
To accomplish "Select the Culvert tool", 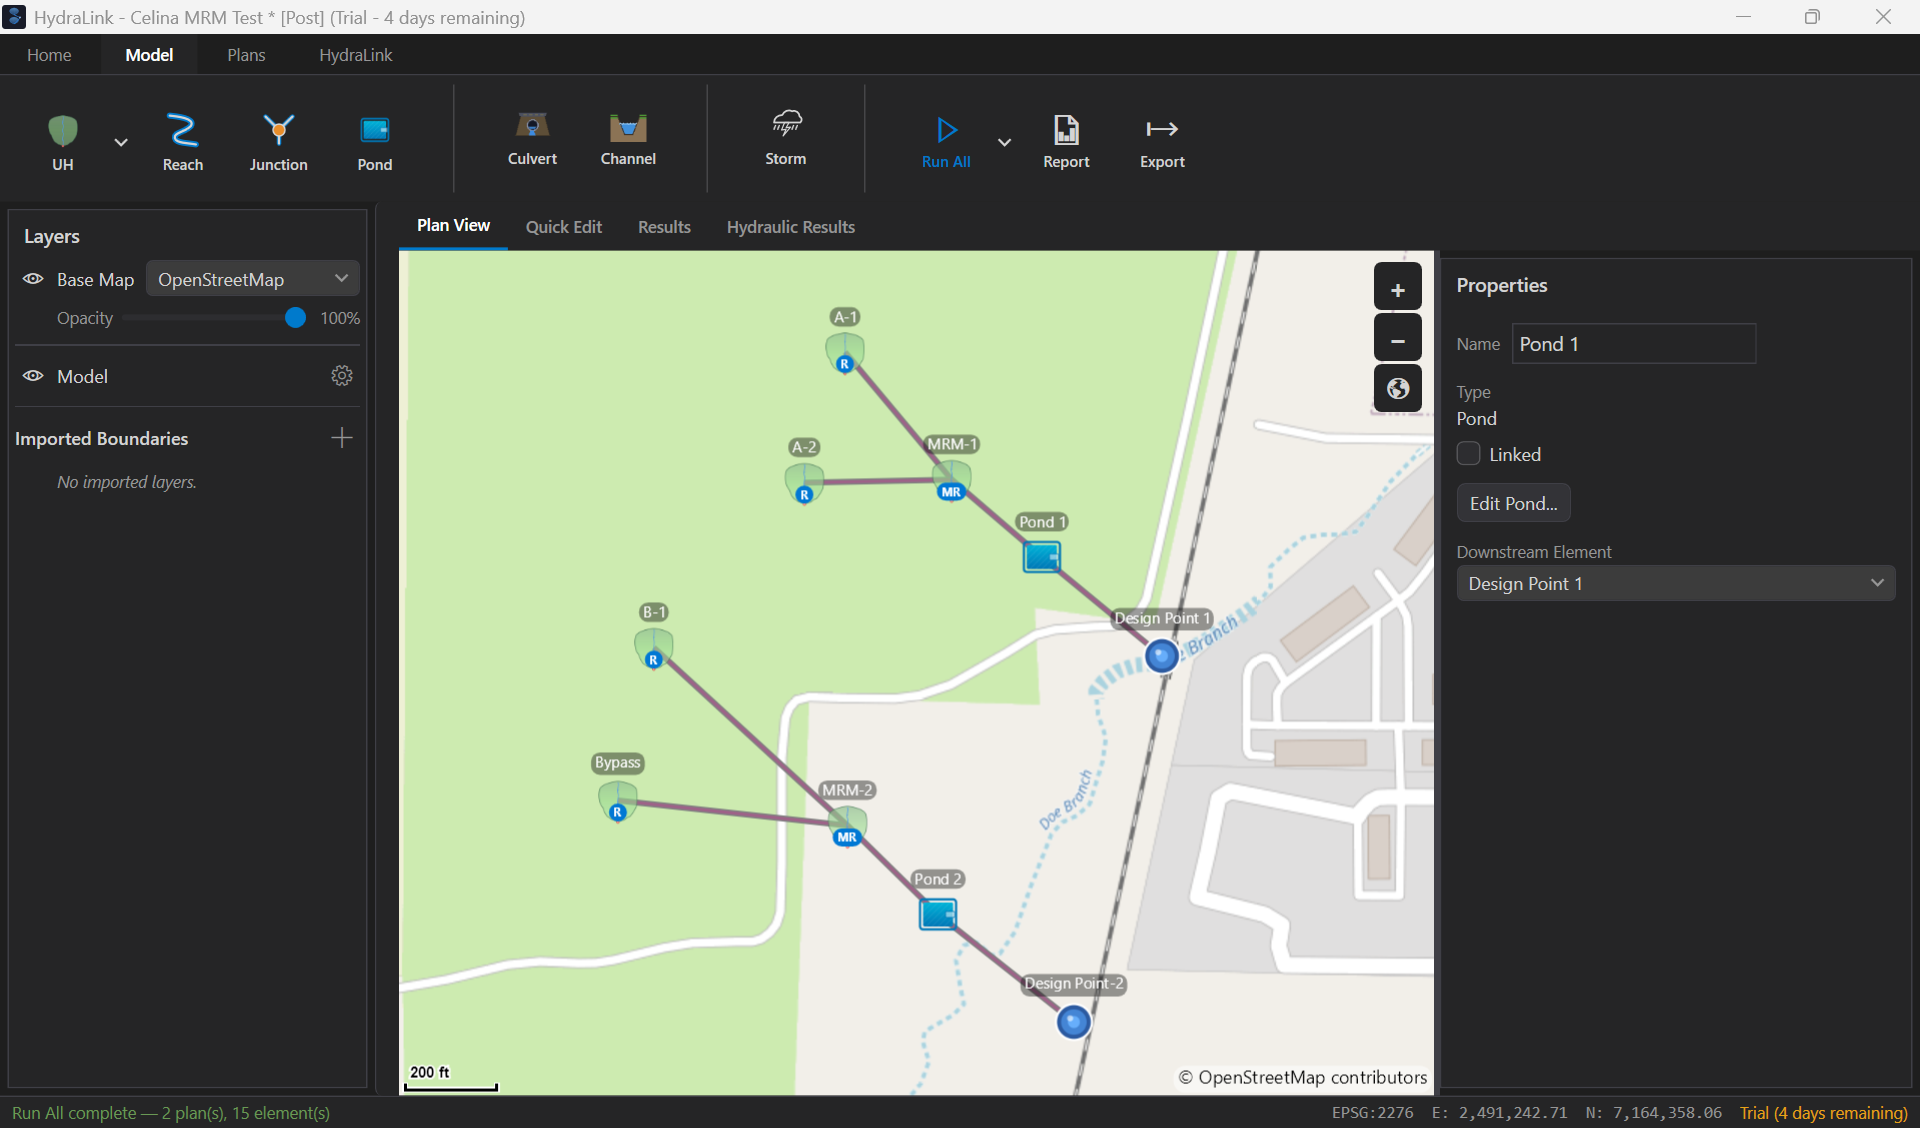I will tap(532, 140).
